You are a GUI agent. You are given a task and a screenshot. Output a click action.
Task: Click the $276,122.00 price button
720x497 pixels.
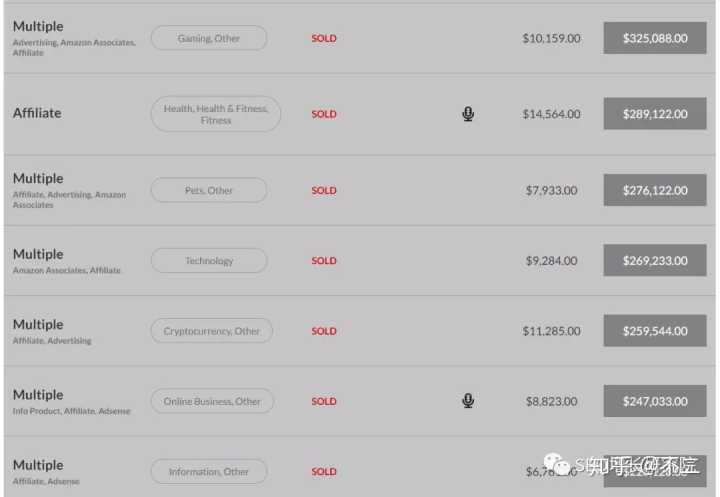pyautogui.click(x=655, y=190)
